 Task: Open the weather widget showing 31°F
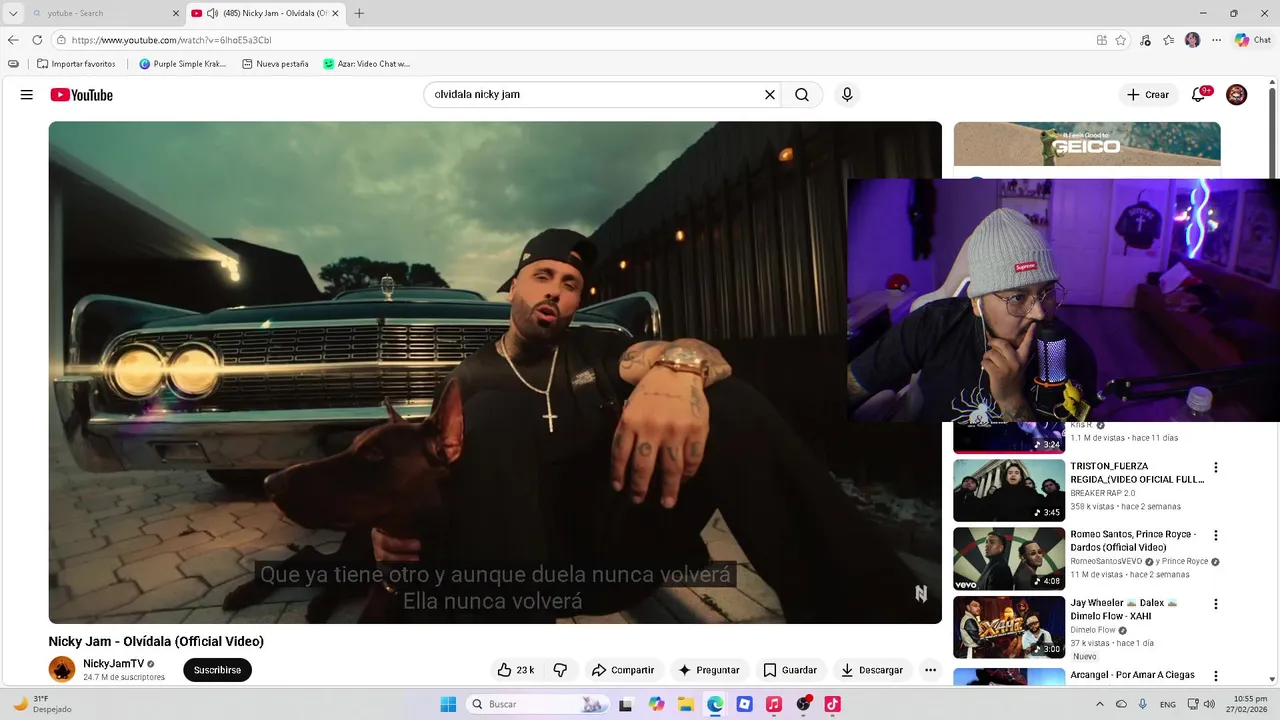41,704
